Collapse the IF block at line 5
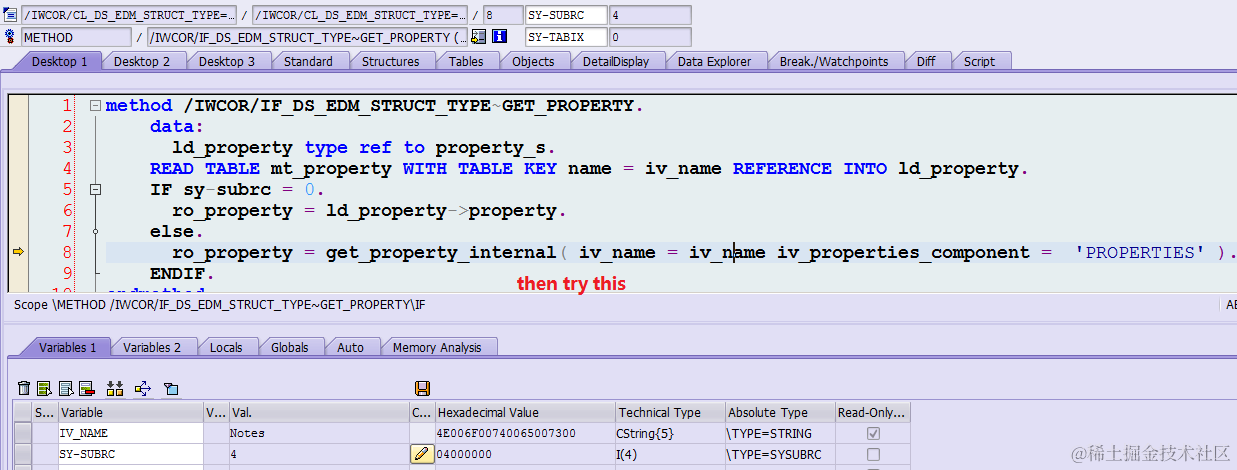The height and width of the screenshot is (470, 1237). coord(95,189)
